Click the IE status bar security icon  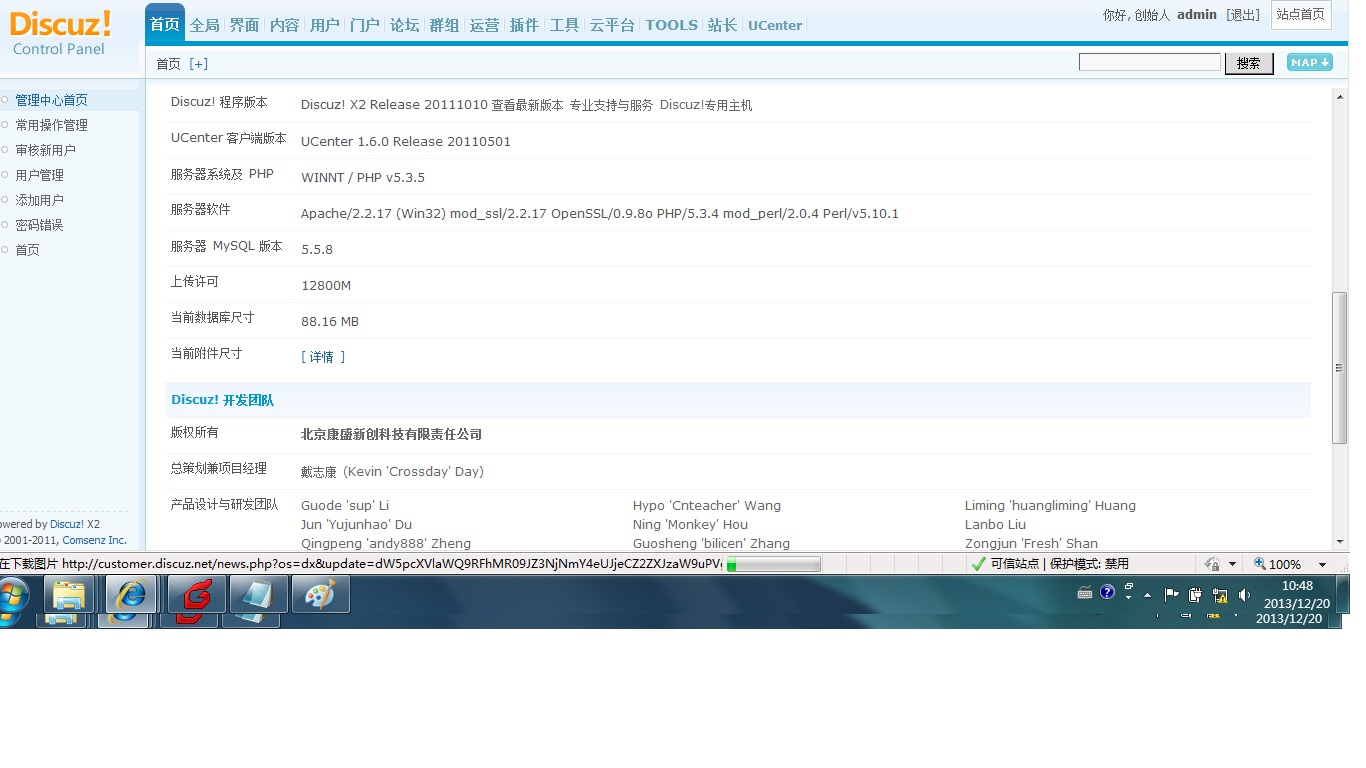[x=1212, y=564]
